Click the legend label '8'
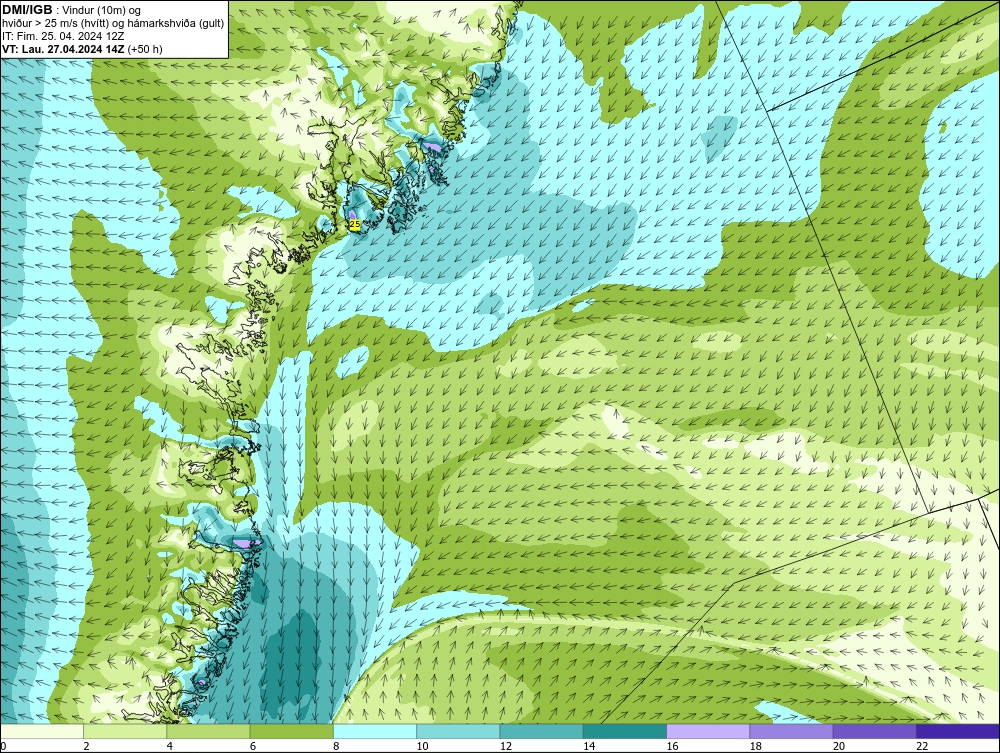Image resolution: width=1000 pixels, height=753 pixels. click(336, 747)
